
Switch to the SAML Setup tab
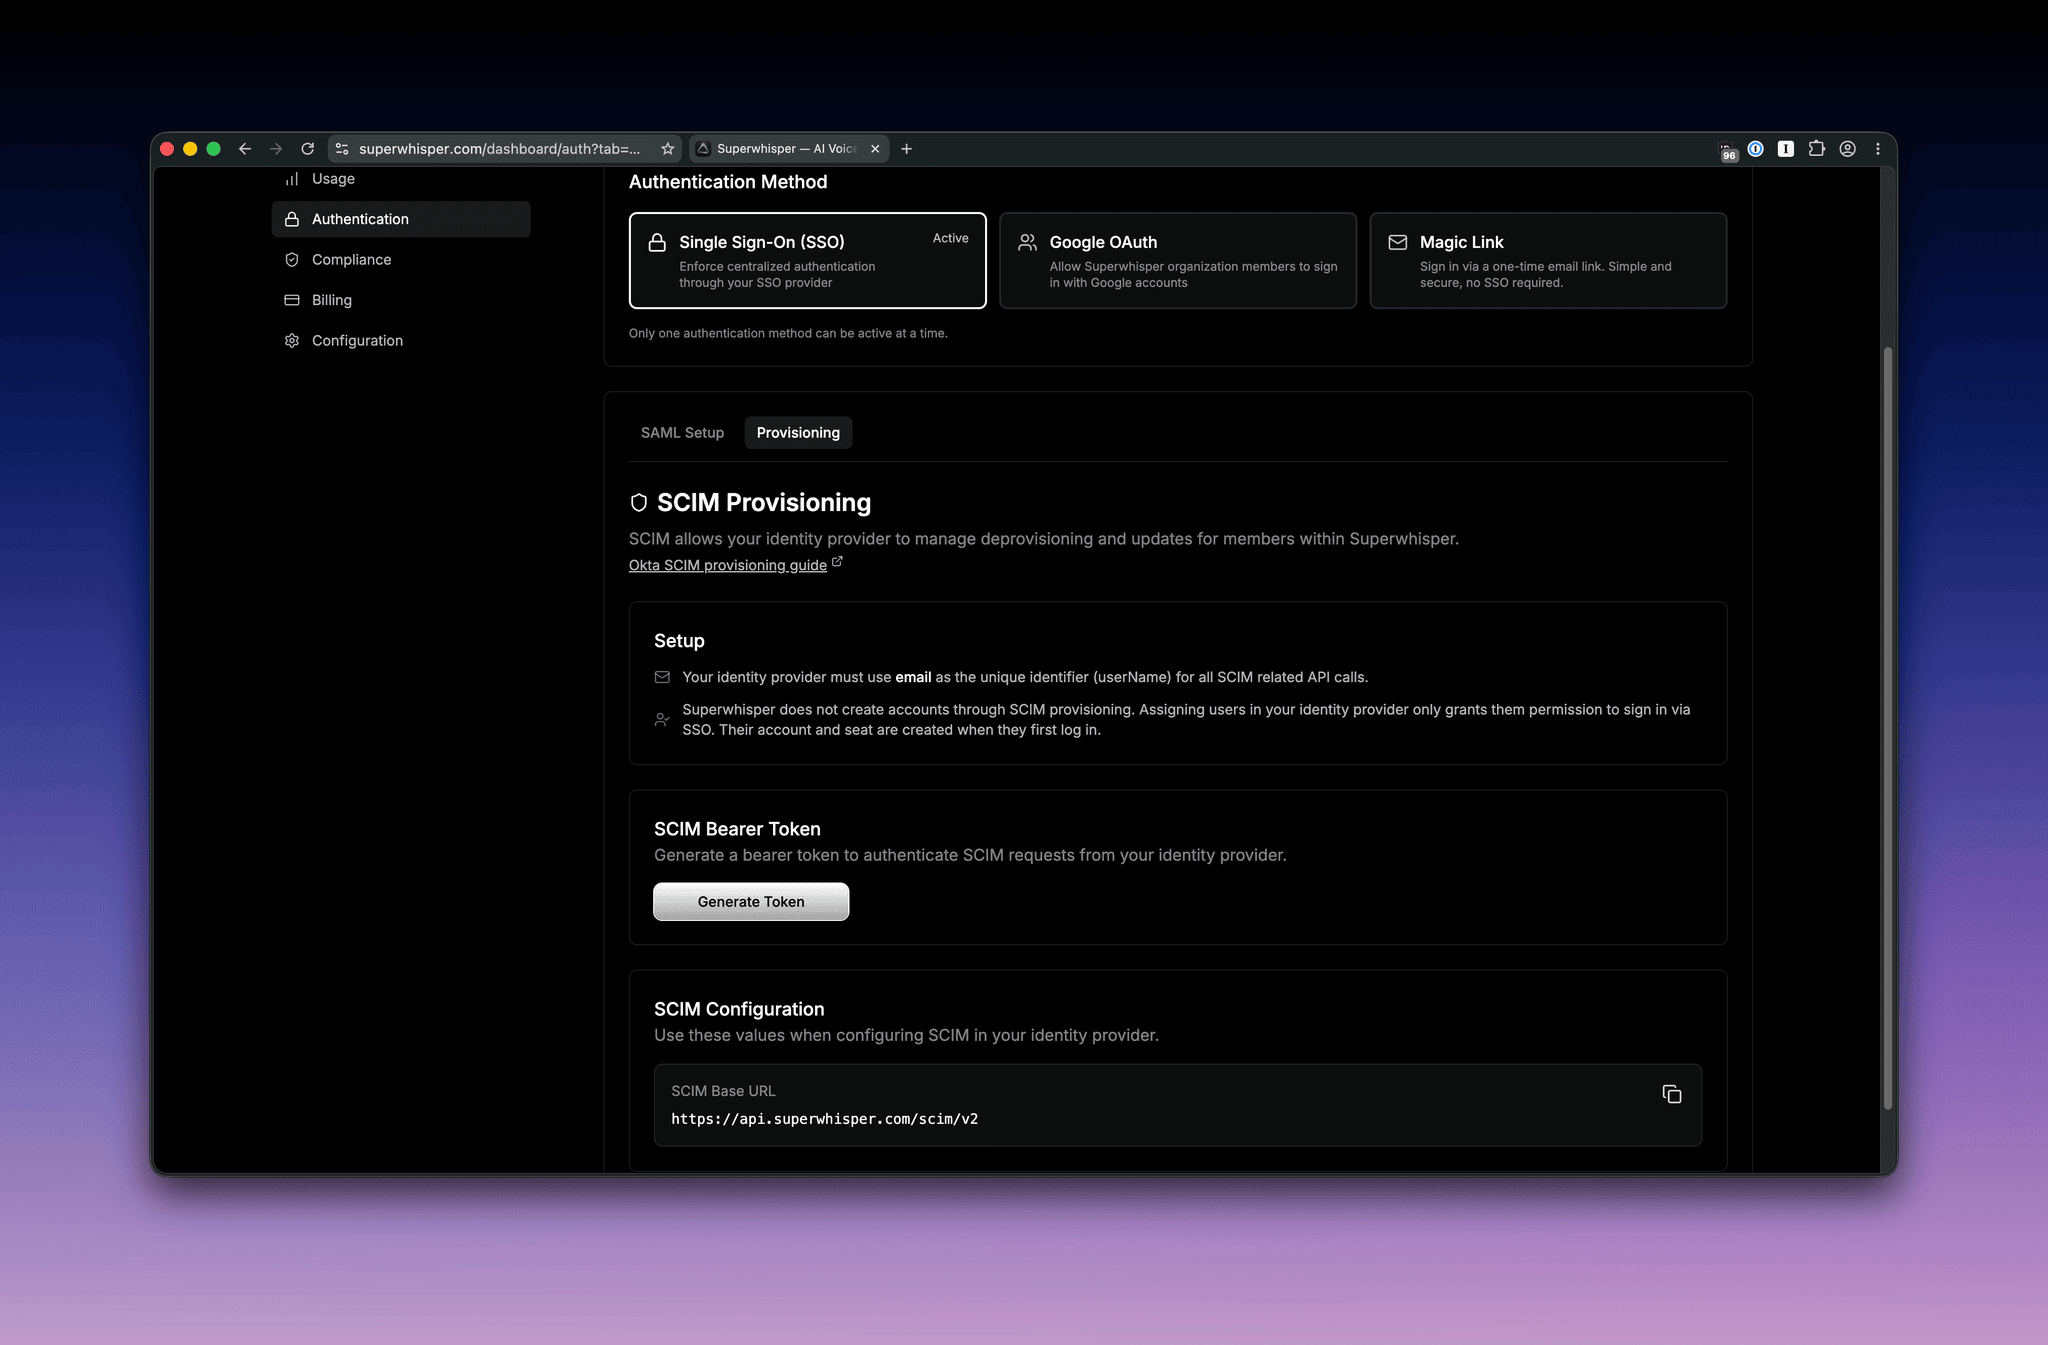point(682,433)
